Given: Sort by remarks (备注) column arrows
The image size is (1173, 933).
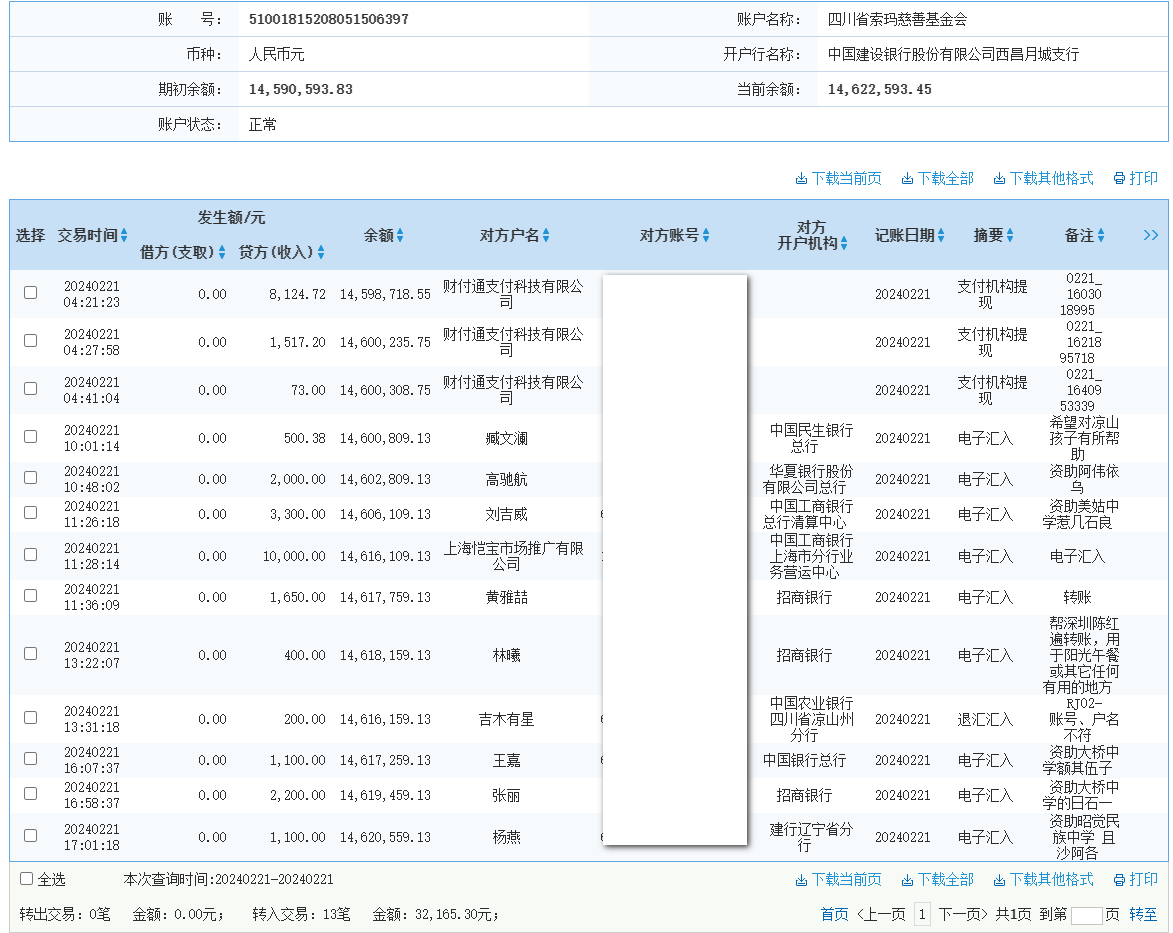Looking at the screenshot, I should click(x=1101, y=236).
